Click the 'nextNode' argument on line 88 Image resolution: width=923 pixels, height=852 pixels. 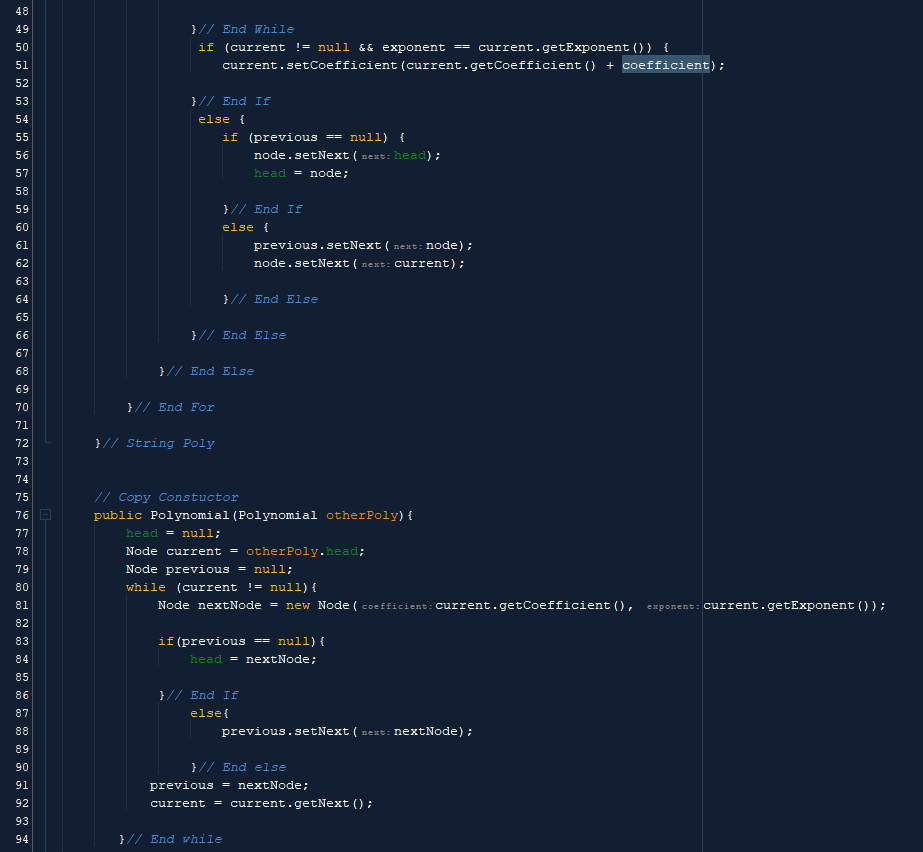point(426,731)
